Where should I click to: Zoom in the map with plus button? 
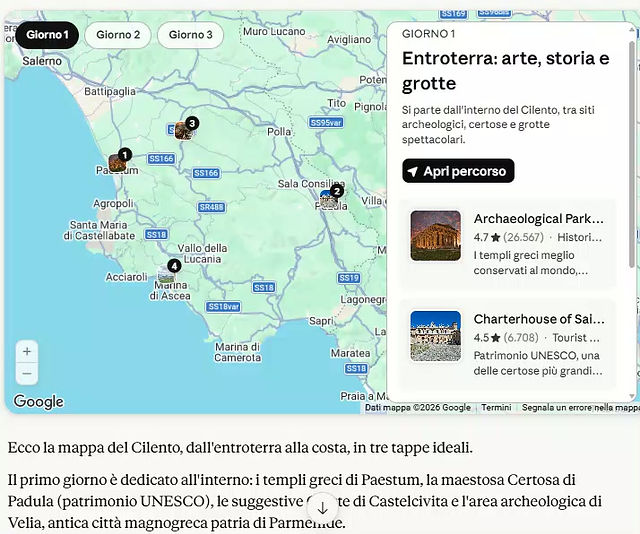pos(27,352)
